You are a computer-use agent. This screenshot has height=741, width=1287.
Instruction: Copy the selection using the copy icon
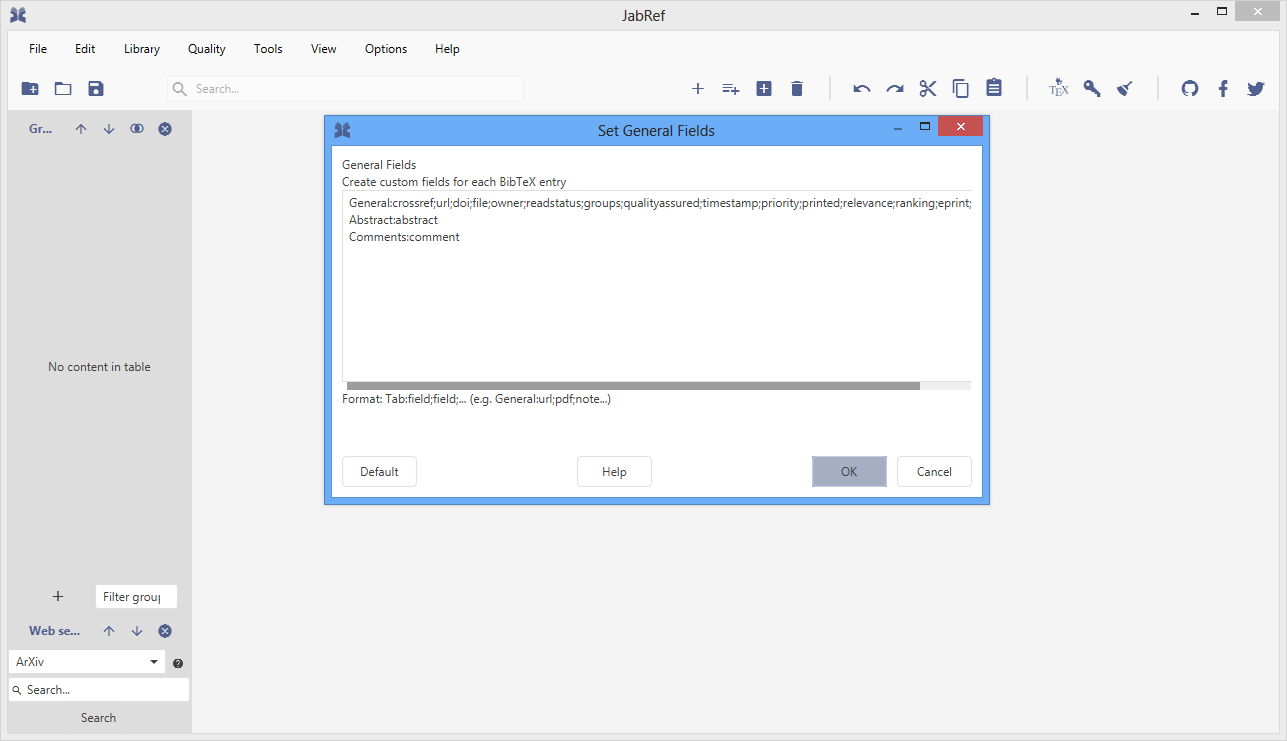coord(961,89)
